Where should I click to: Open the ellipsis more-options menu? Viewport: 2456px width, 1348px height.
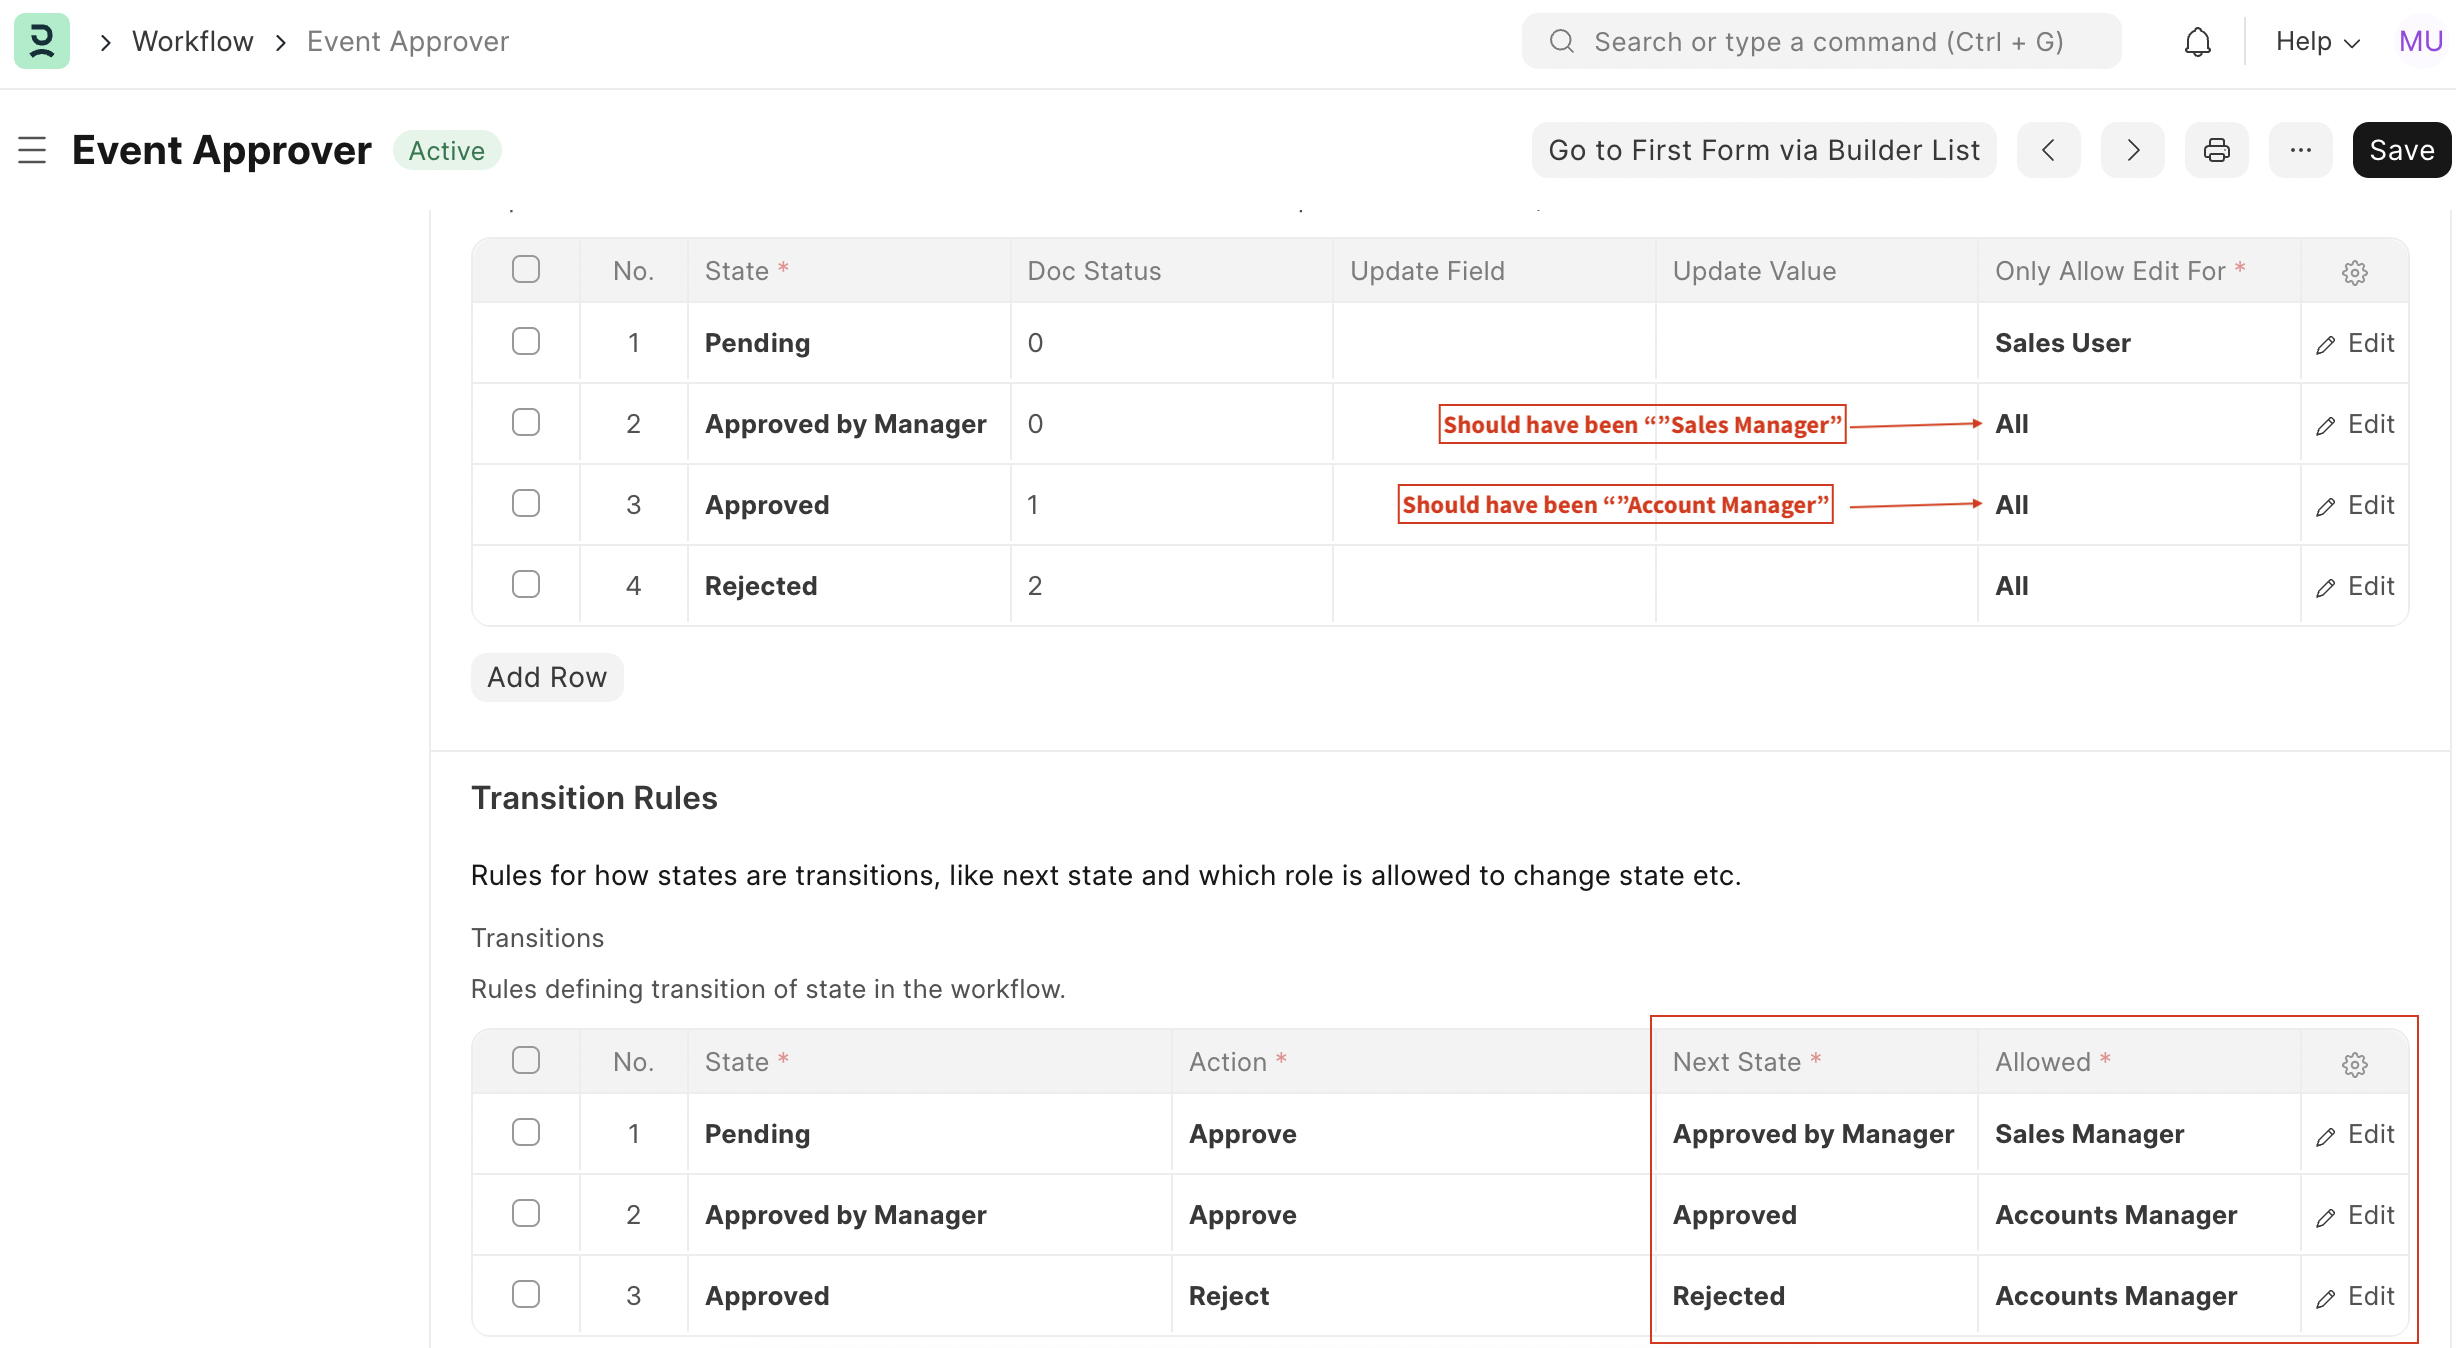2300,150
